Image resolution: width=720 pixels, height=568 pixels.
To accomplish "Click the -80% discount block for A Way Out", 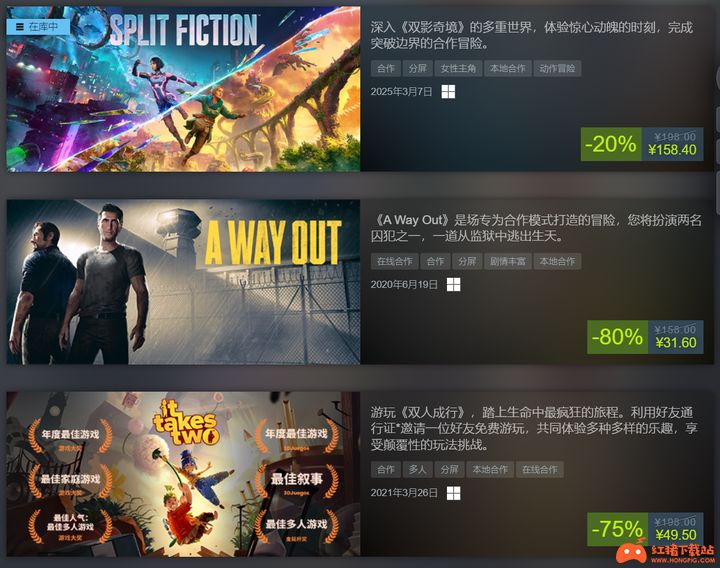I will tap(645, 337).
